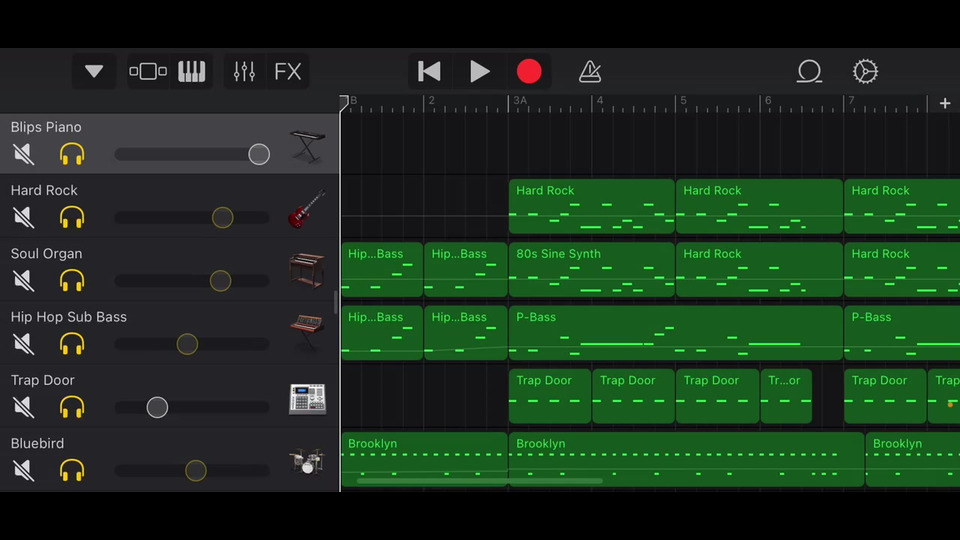
Task: Select Hard Rock region at bar 5
Action: (759, 206)
